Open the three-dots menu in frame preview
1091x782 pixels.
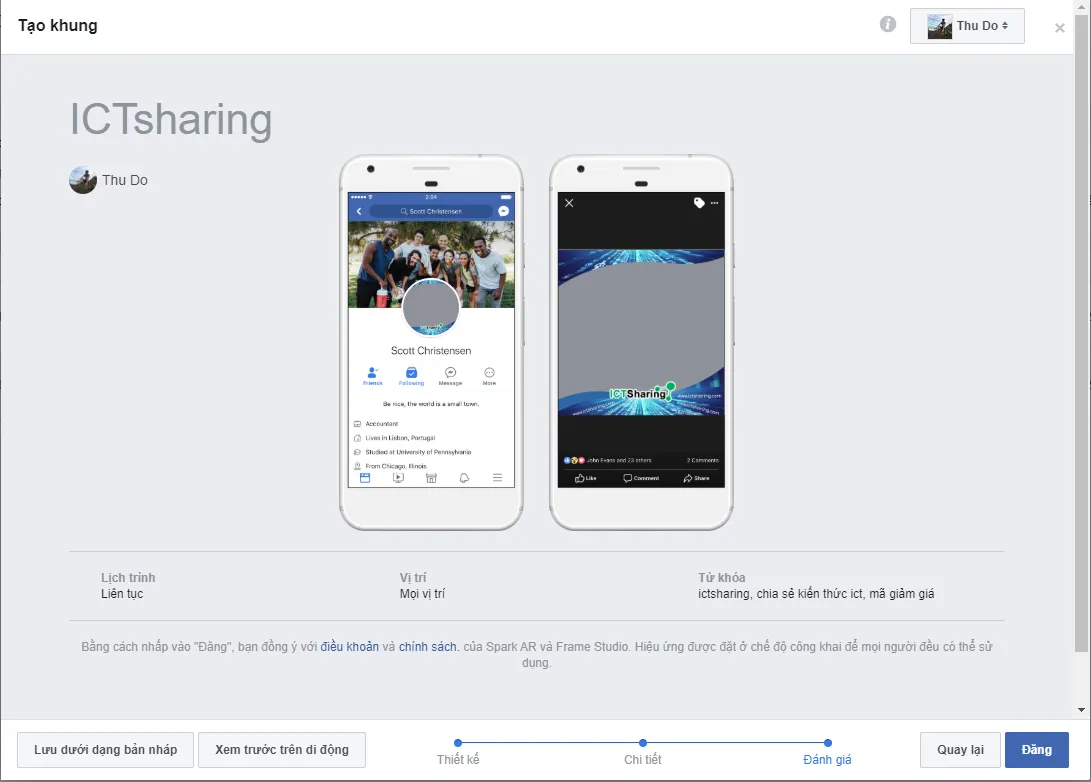[x=716, y=203]
